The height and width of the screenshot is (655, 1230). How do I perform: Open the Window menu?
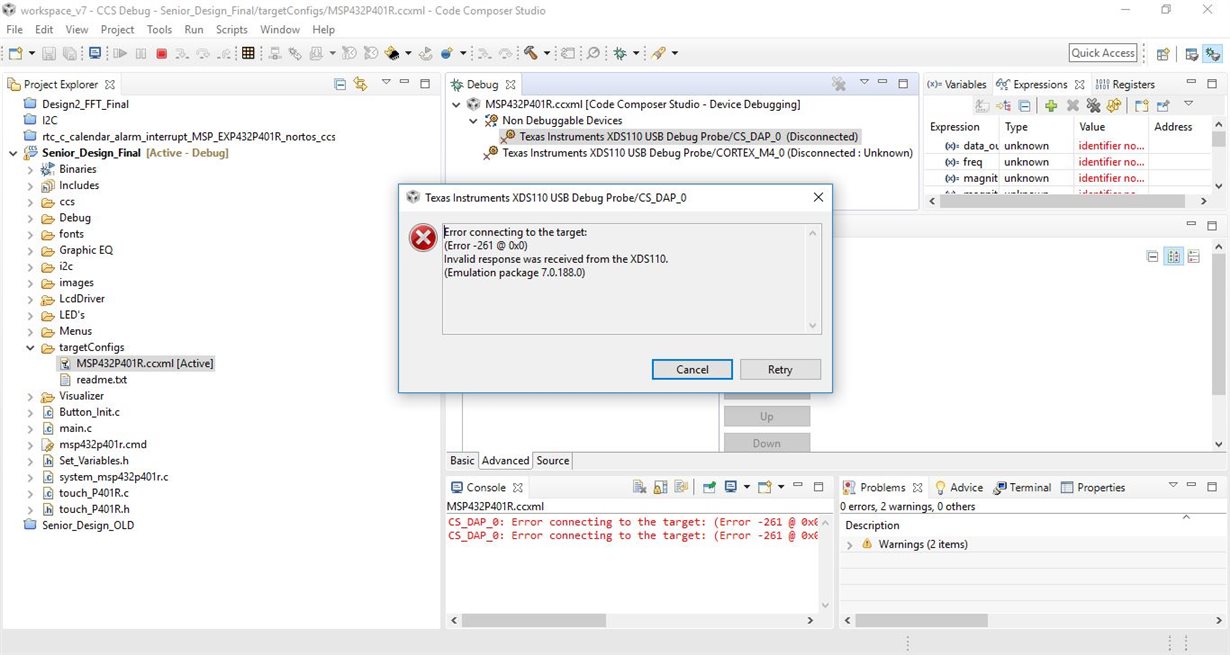click(x=280, y=29)
